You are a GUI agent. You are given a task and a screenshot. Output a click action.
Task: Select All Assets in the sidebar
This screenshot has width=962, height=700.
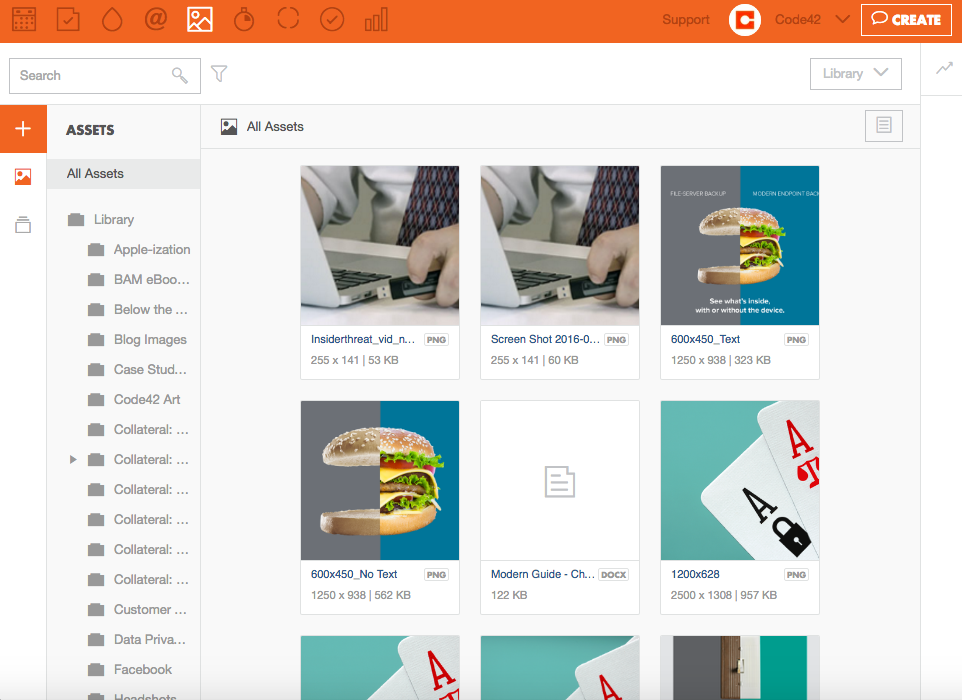[123, 174]
